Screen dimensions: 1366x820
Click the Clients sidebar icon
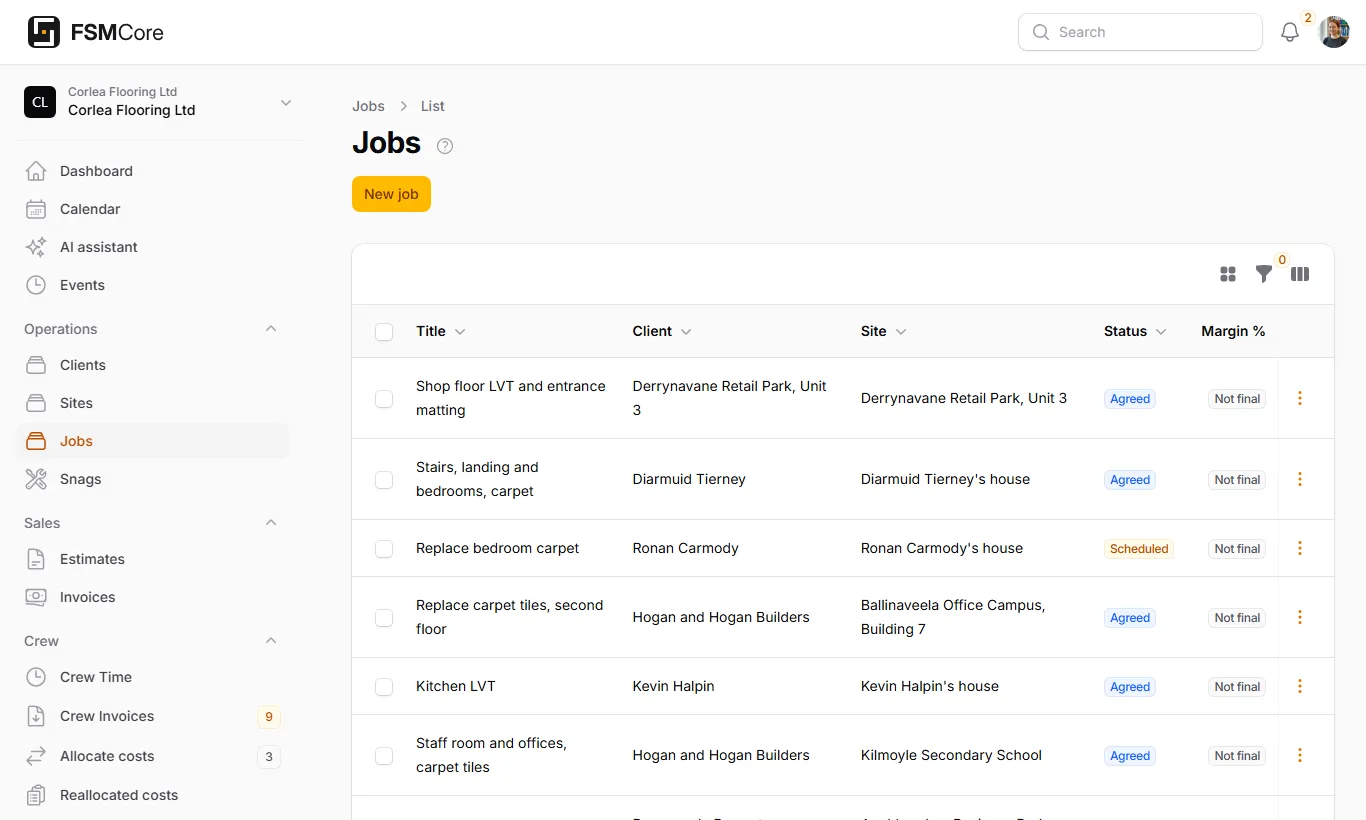(36, 365)
